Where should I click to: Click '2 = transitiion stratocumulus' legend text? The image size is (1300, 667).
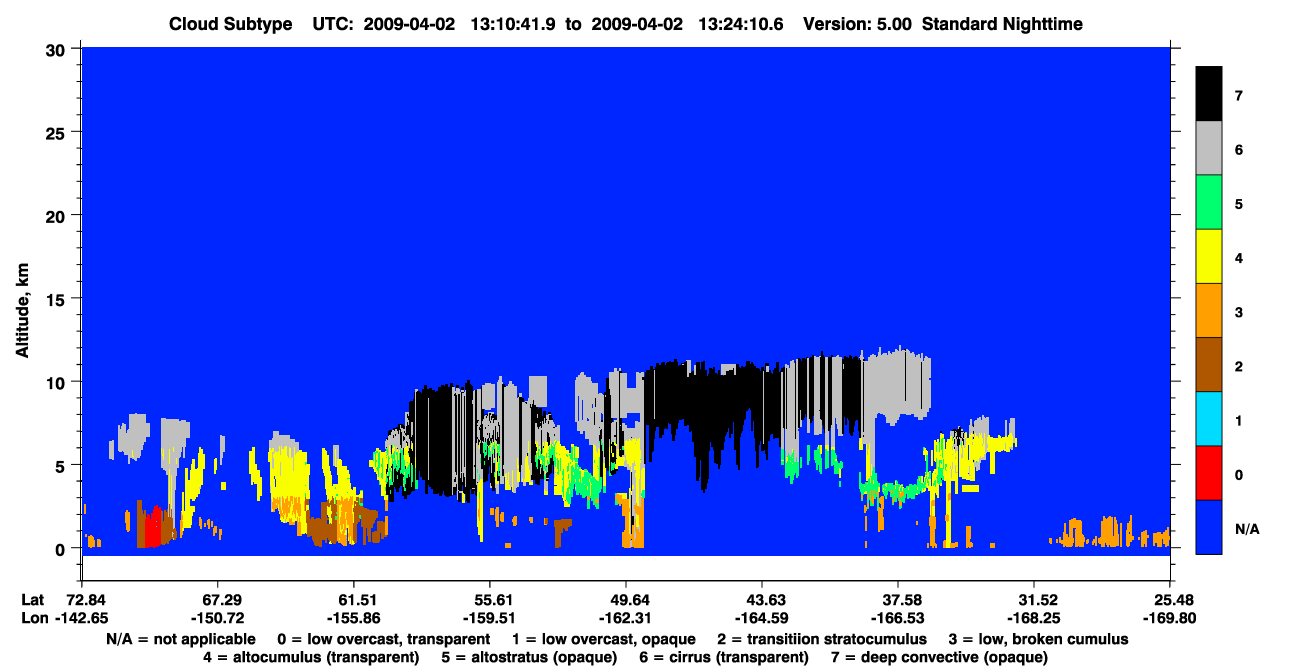[x=822, y=639]
